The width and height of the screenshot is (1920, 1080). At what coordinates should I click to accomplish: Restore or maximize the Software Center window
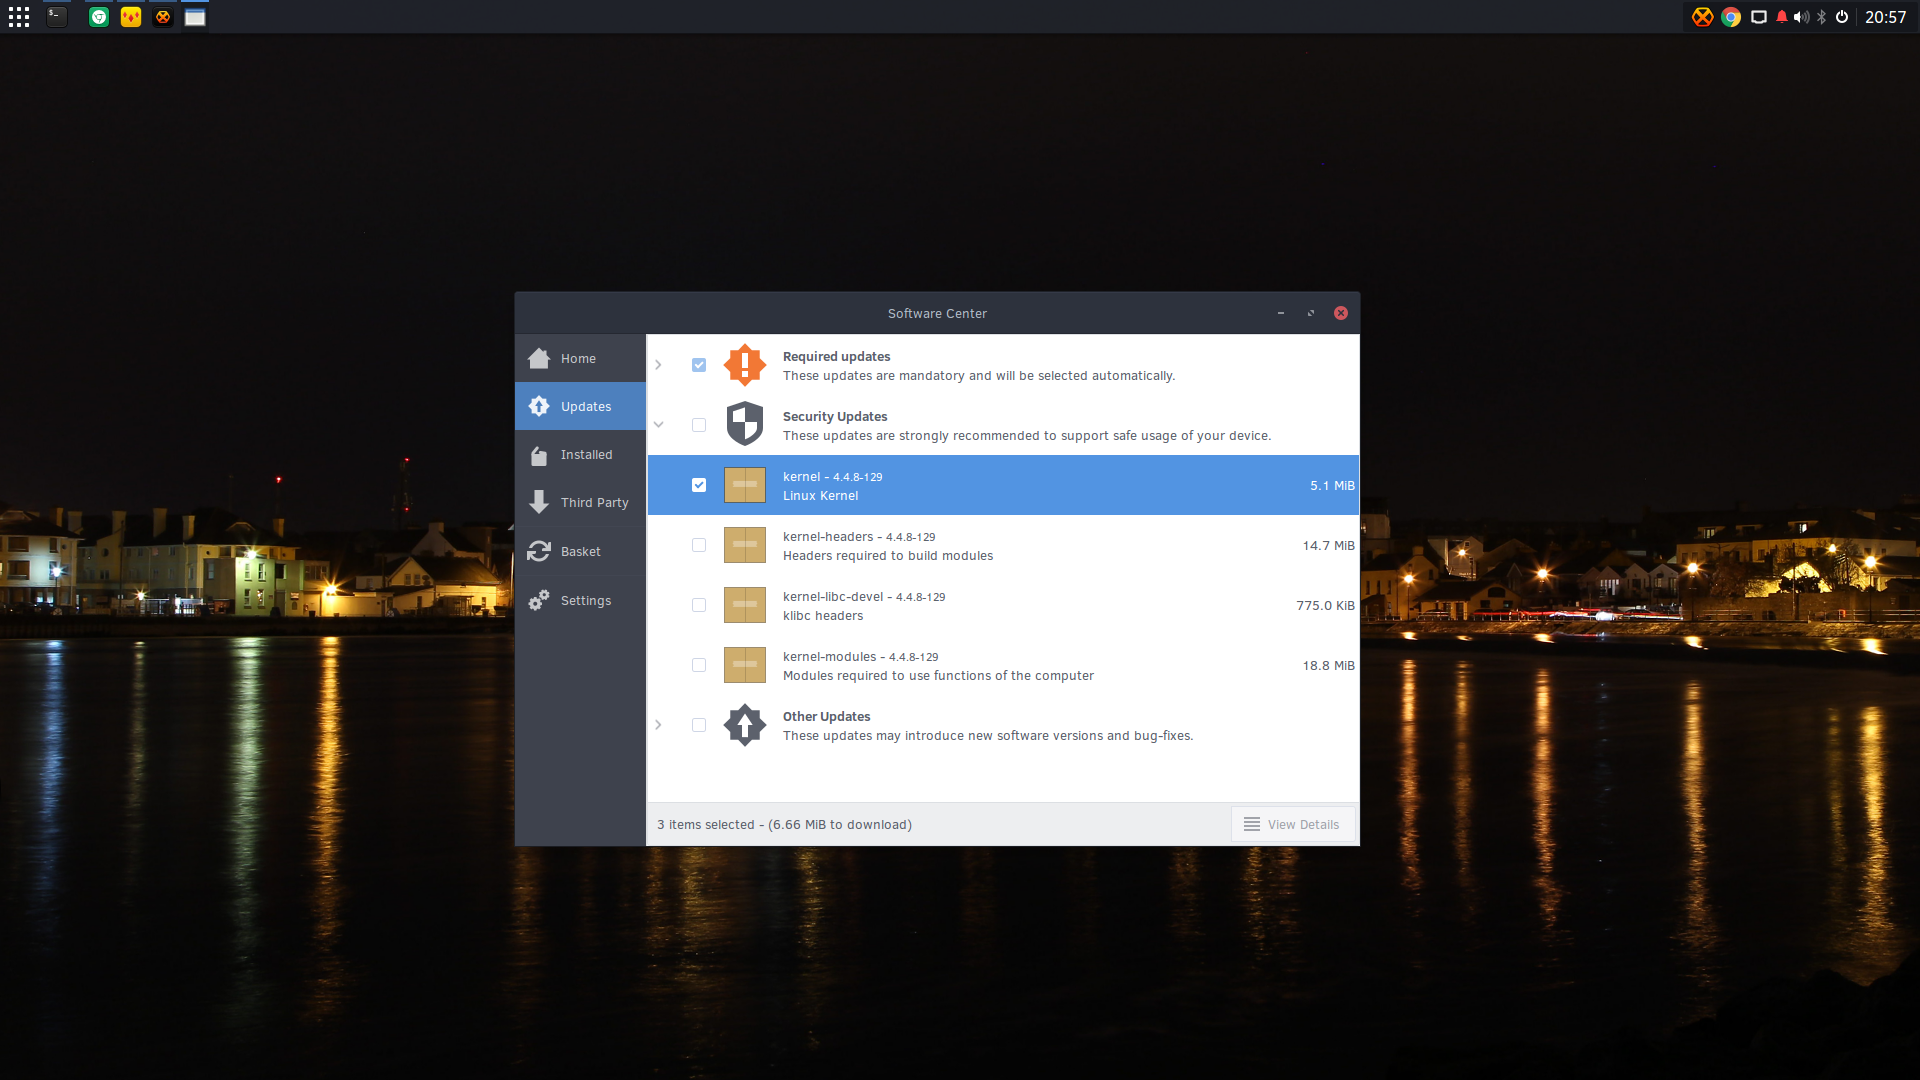pyautogui.click(x=1310, y=313)
